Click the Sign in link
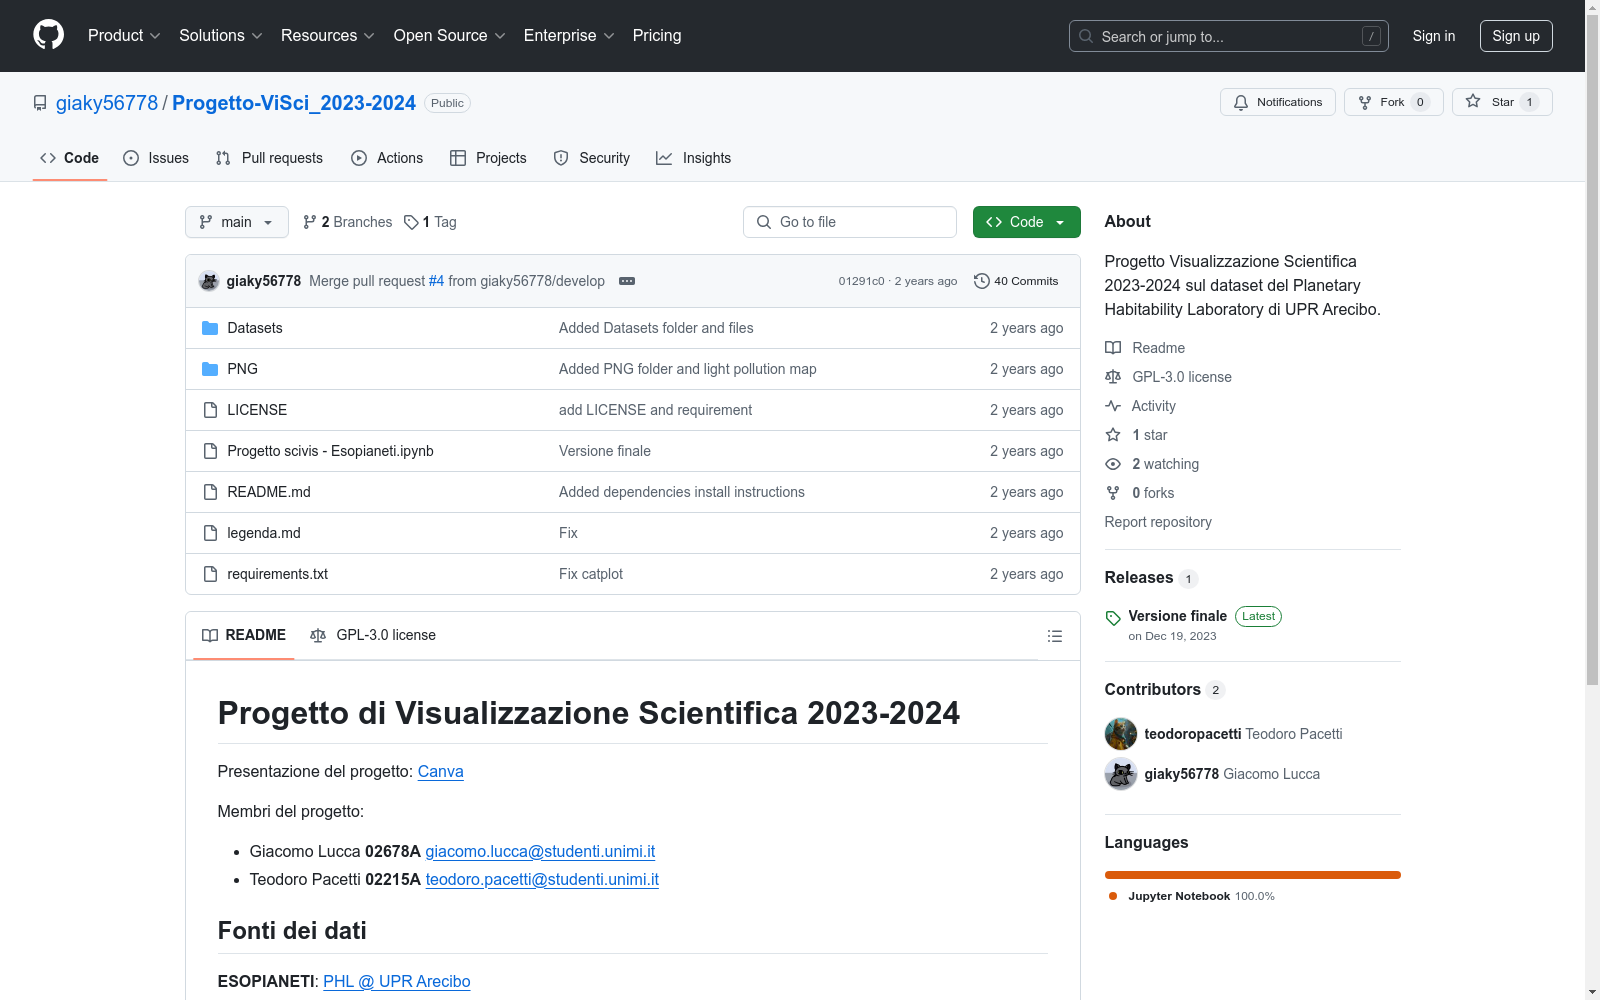Screen dimensions: 1600x1000 point(1434,36)
